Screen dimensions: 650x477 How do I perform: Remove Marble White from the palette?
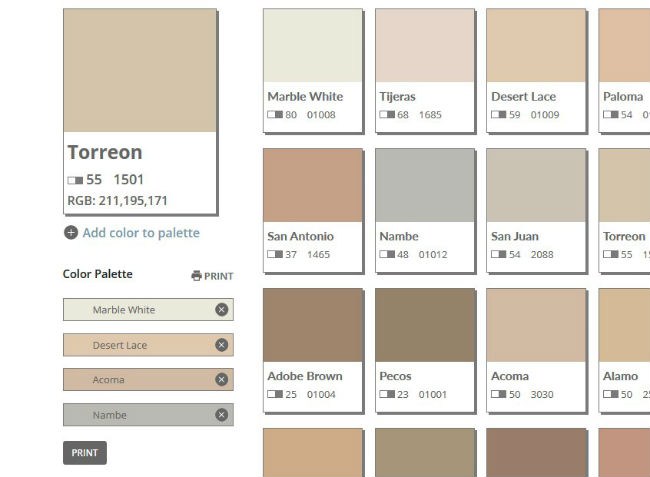[x=222, y=309]
